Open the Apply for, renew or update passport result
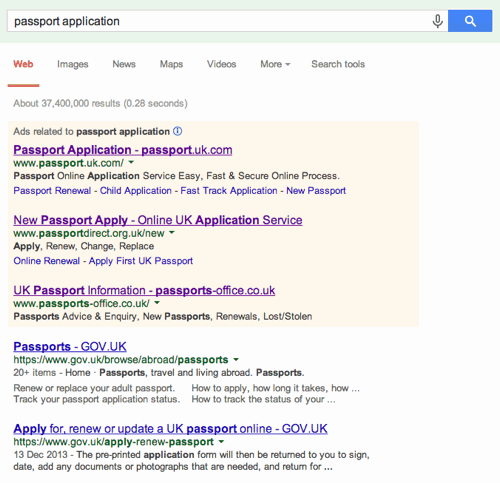 pos(170,429)
